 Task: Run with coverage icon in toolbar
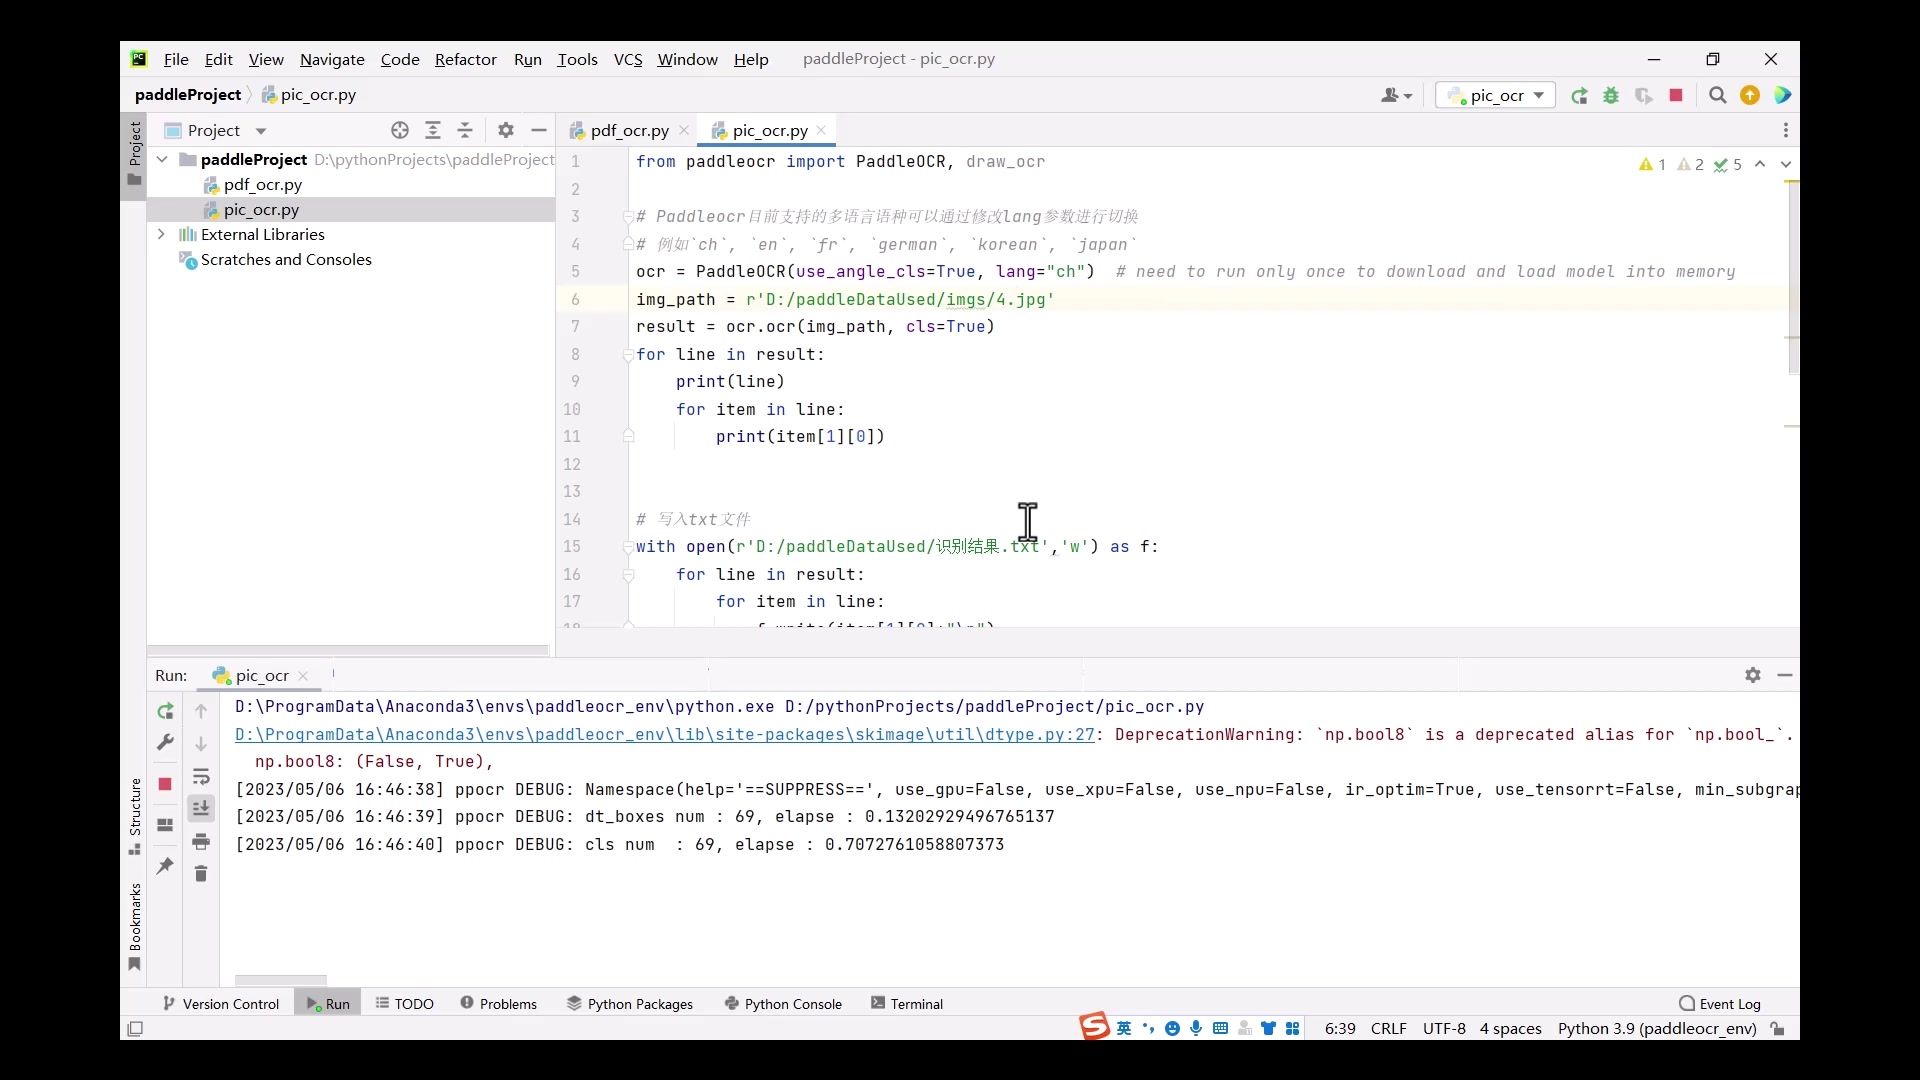(1643, 96)
